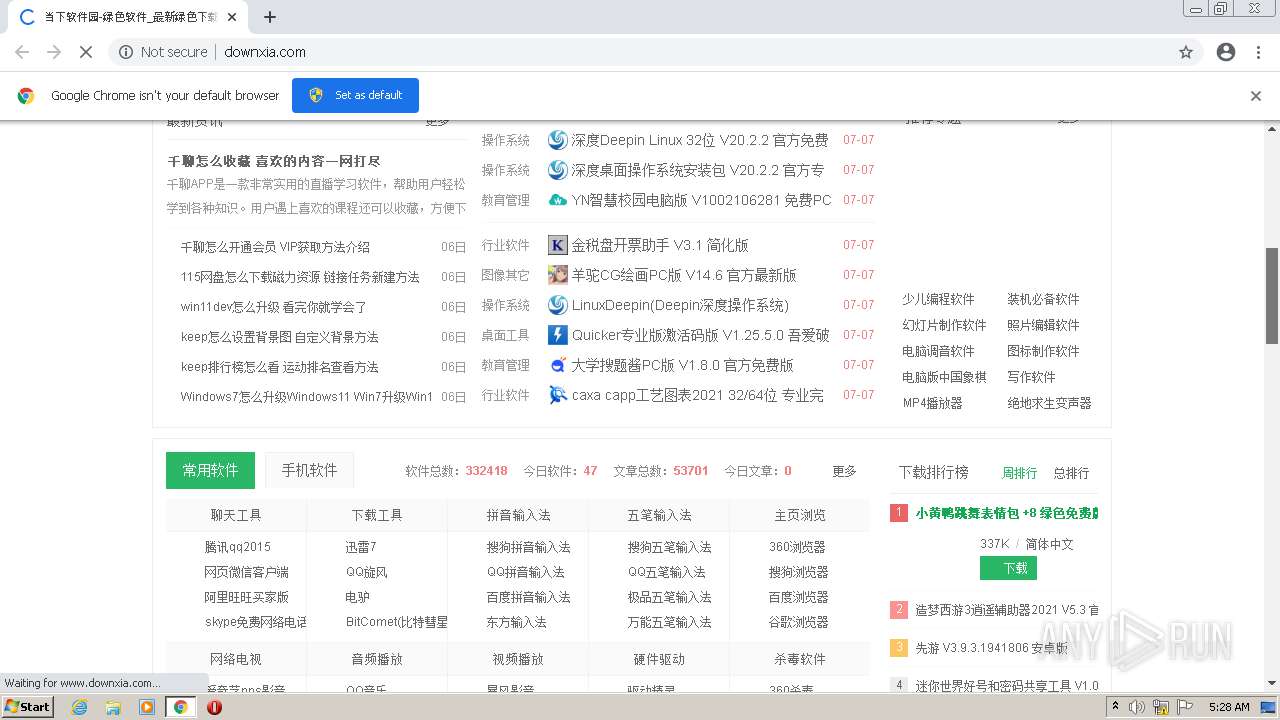
Task: Click the Set as default button
Action: [x=355, y=95]
